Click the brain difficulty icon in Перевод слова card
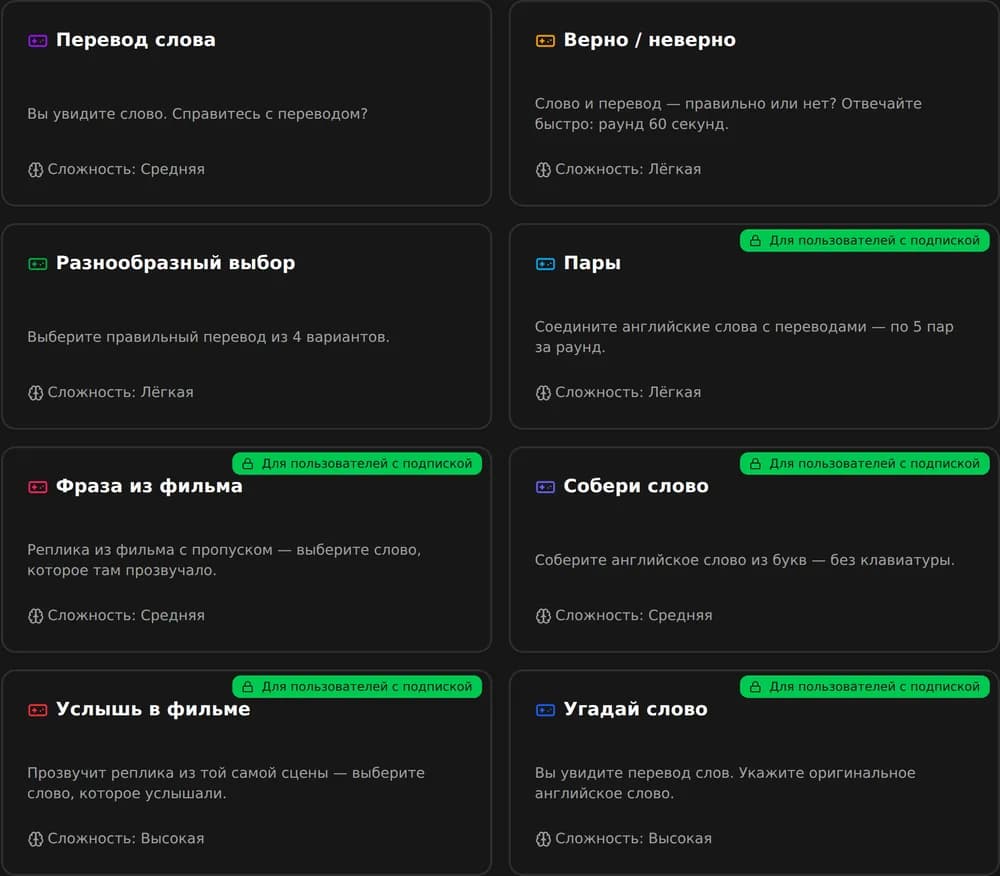 [36, 170]
